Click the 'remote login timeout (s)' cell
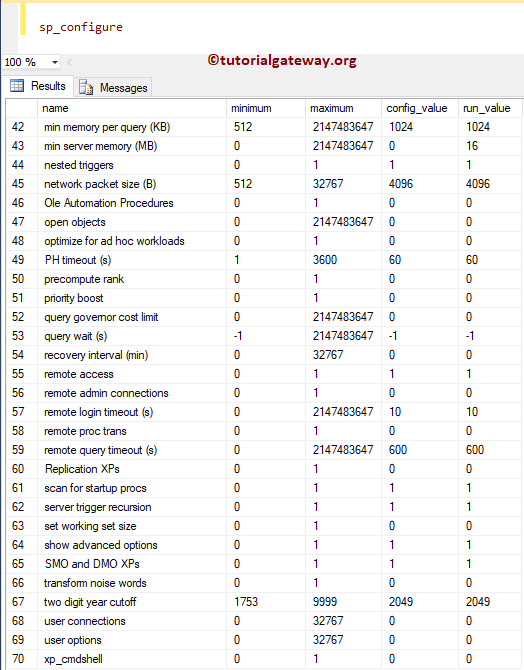The image size is (524, 670). 132,412
